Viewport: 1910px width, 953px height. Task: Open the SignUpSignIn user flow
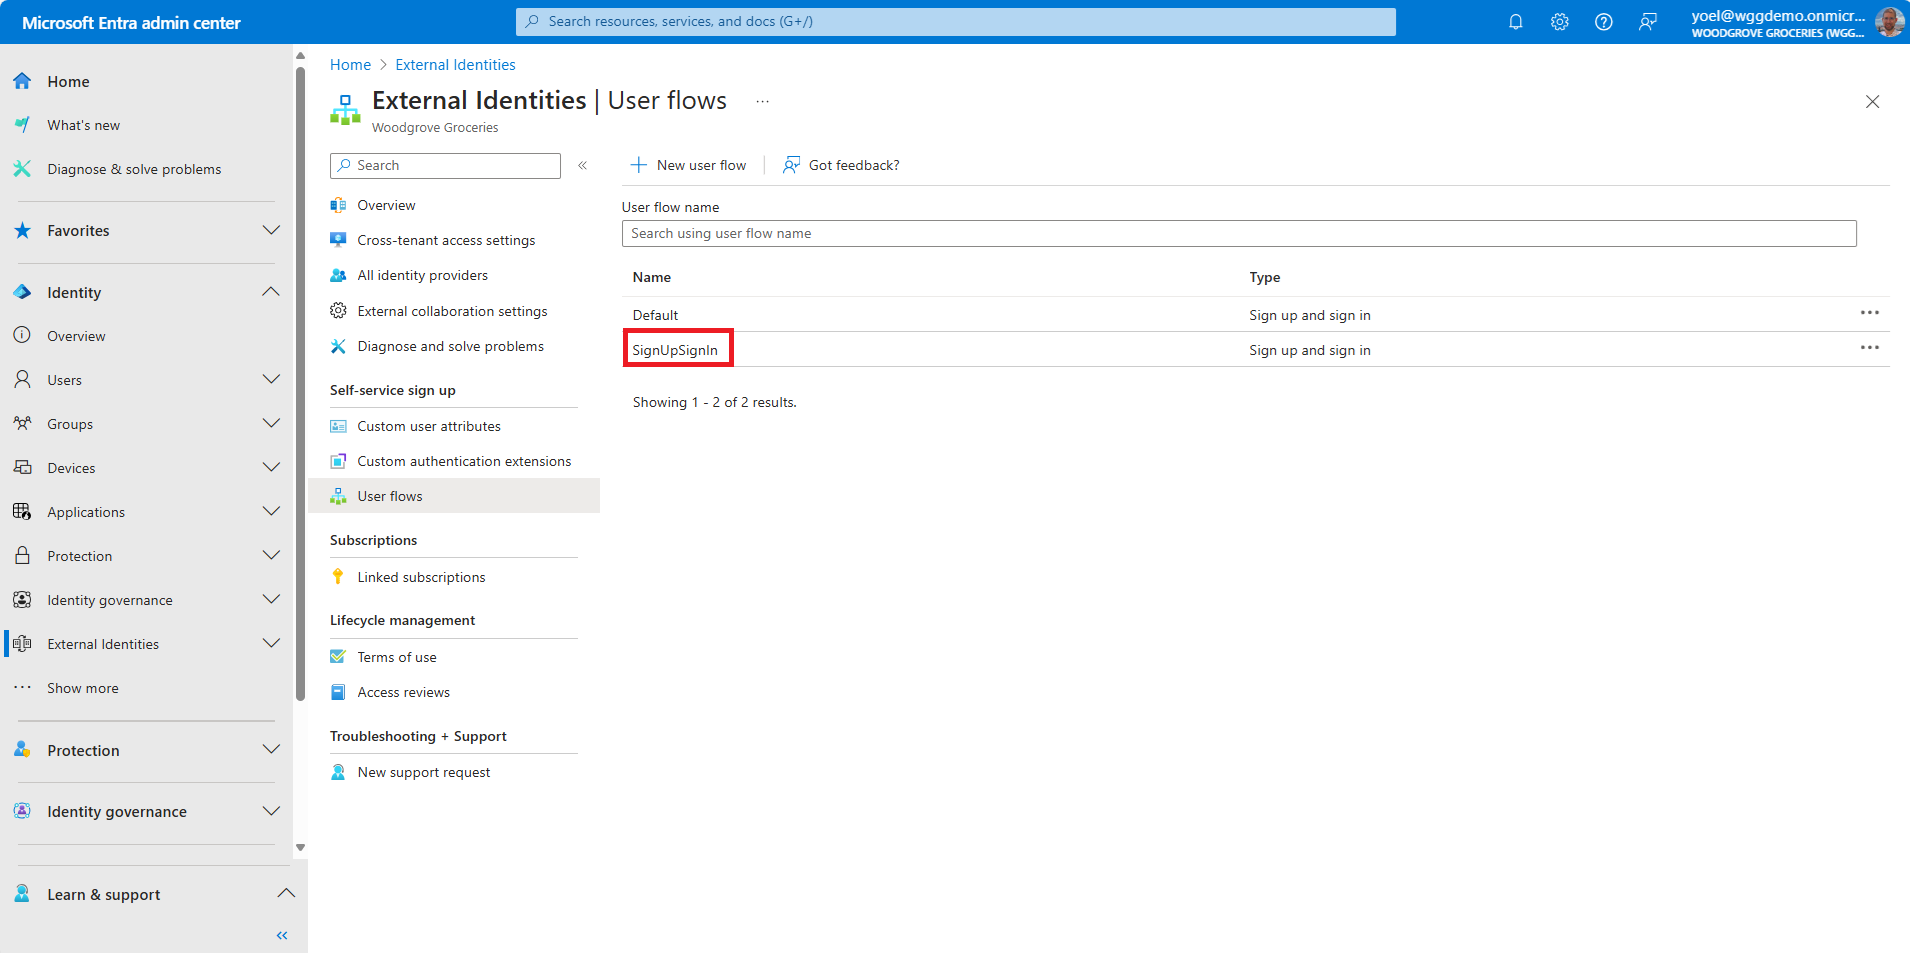(675, 350)
